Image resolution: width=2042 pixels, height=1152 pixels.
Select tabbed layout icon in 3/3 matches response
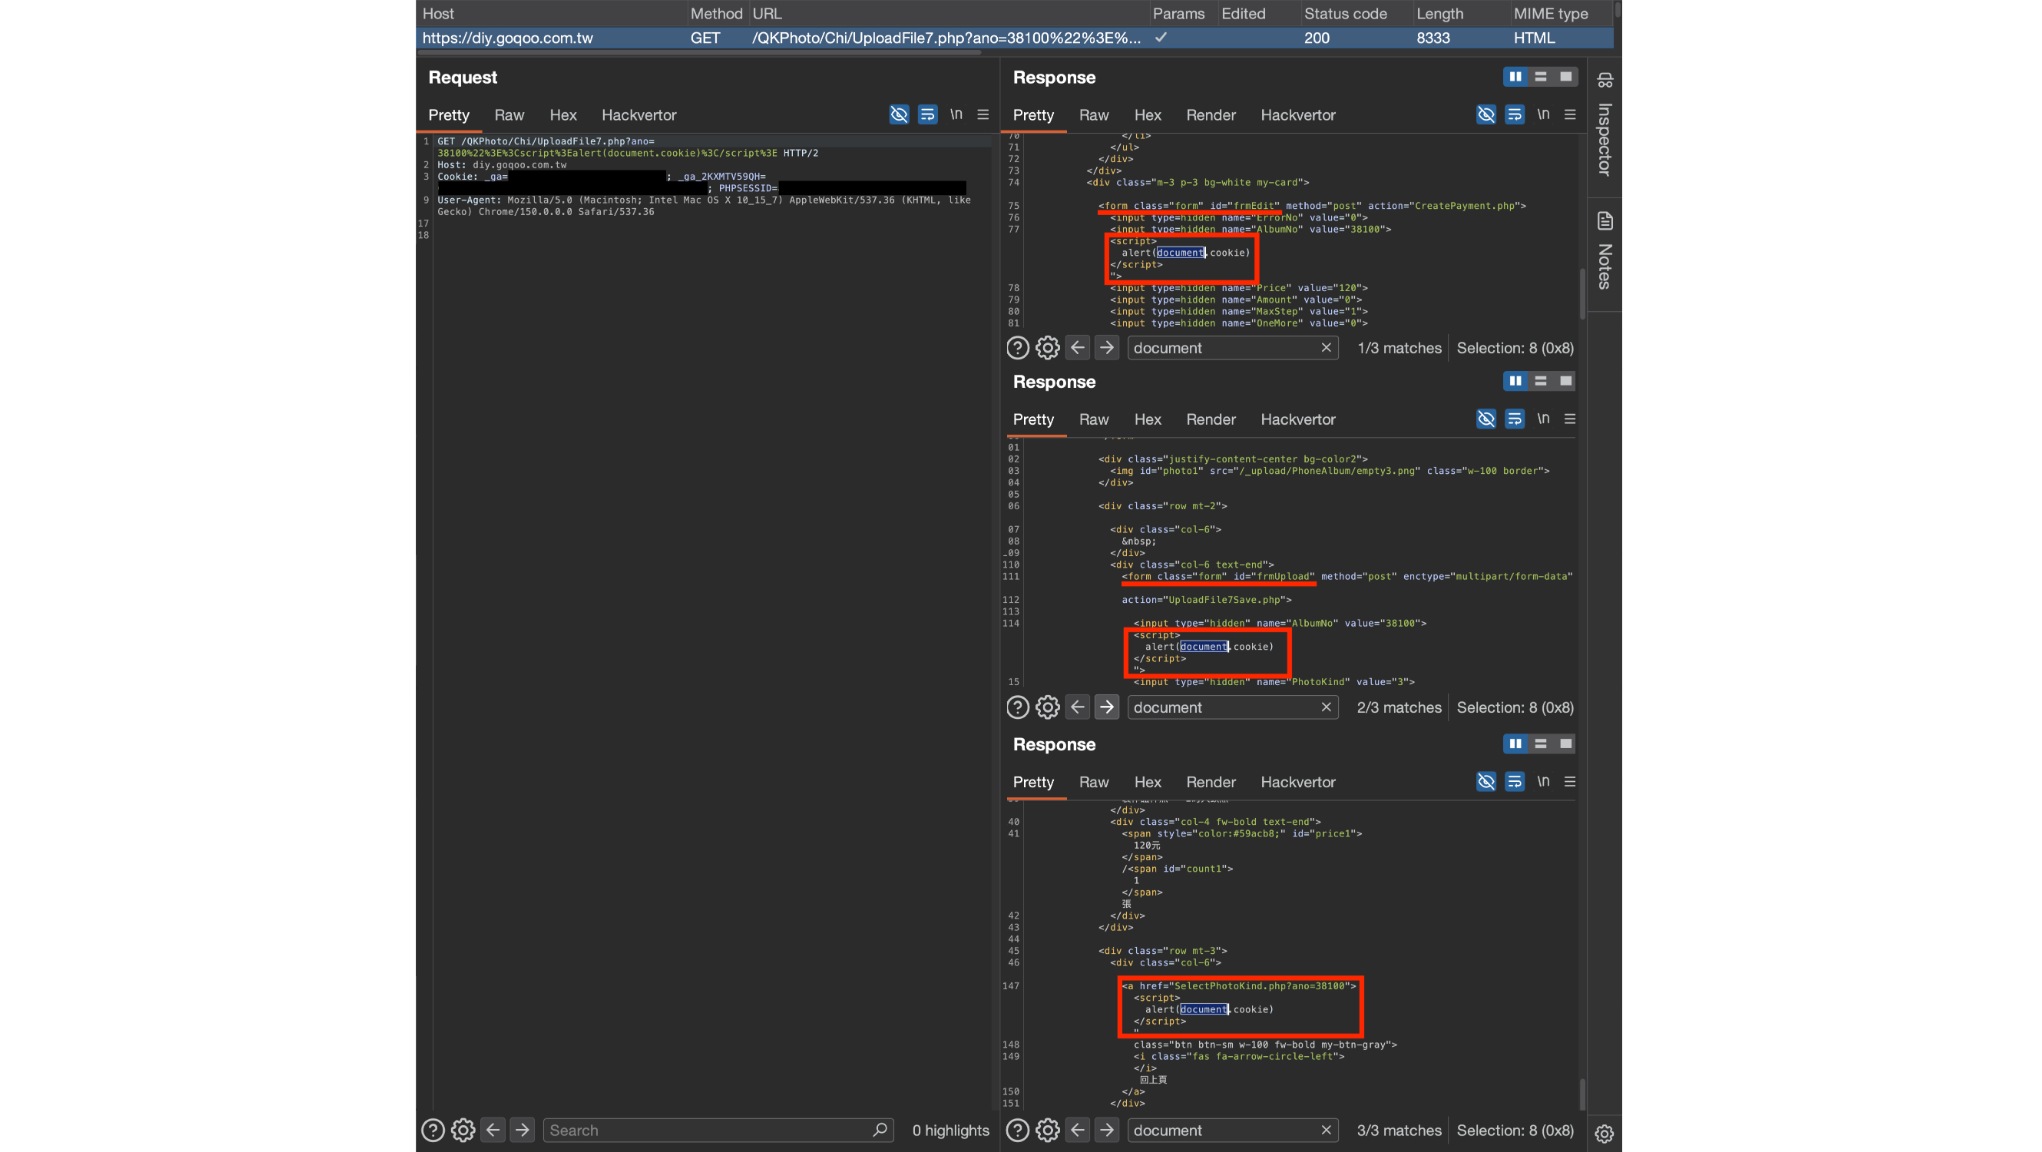point(1566,744)
